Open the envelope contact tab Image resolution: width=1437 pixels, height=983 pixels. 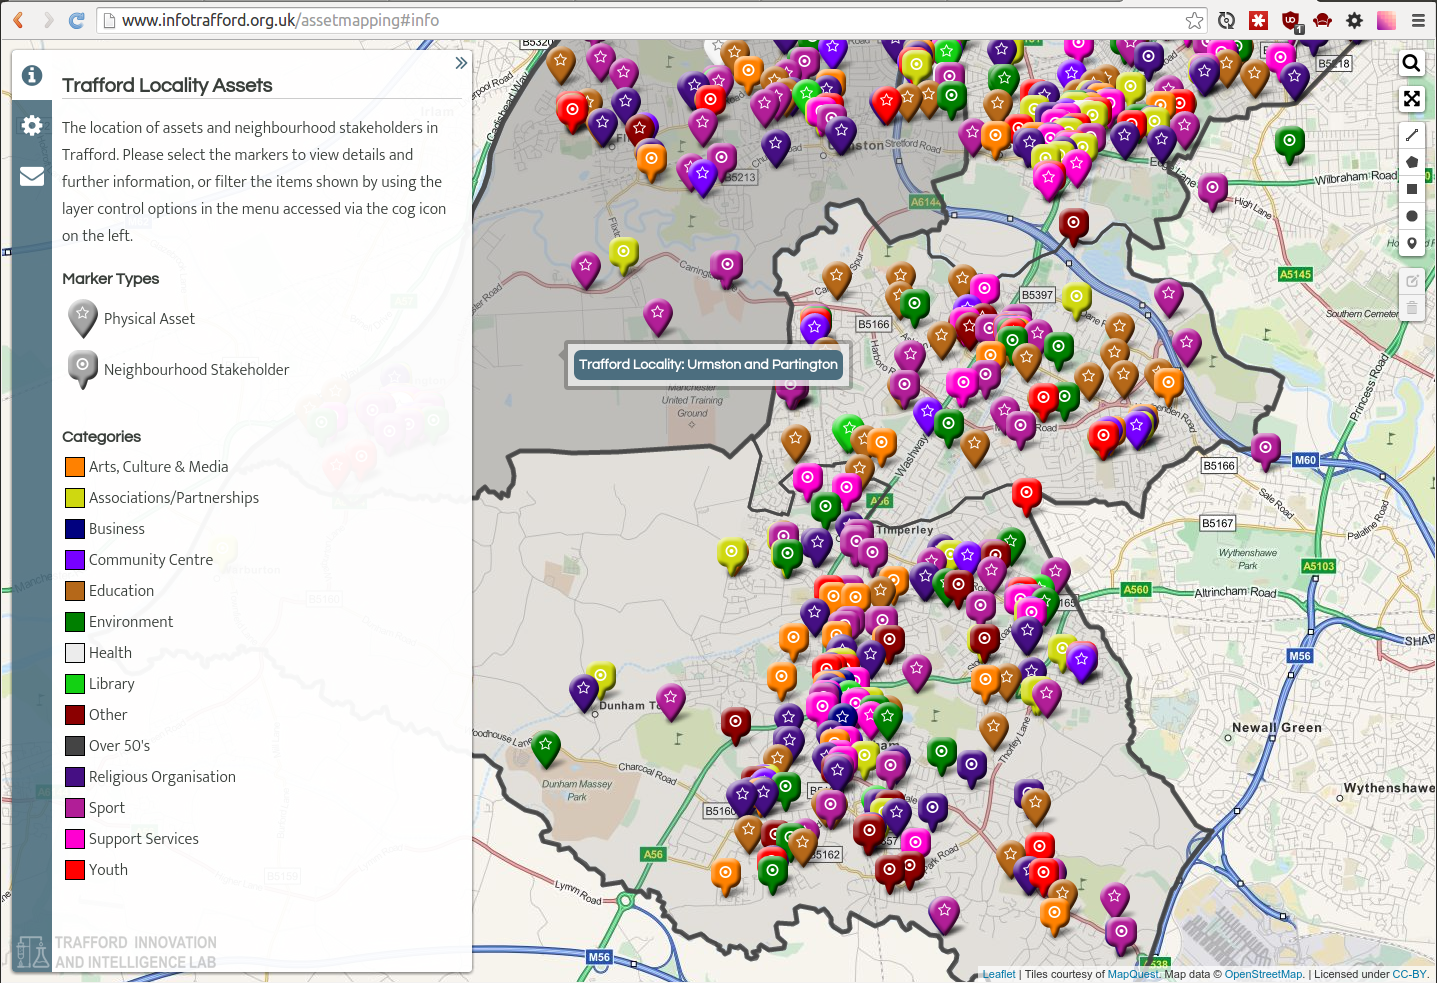click(x=32, y=176)
